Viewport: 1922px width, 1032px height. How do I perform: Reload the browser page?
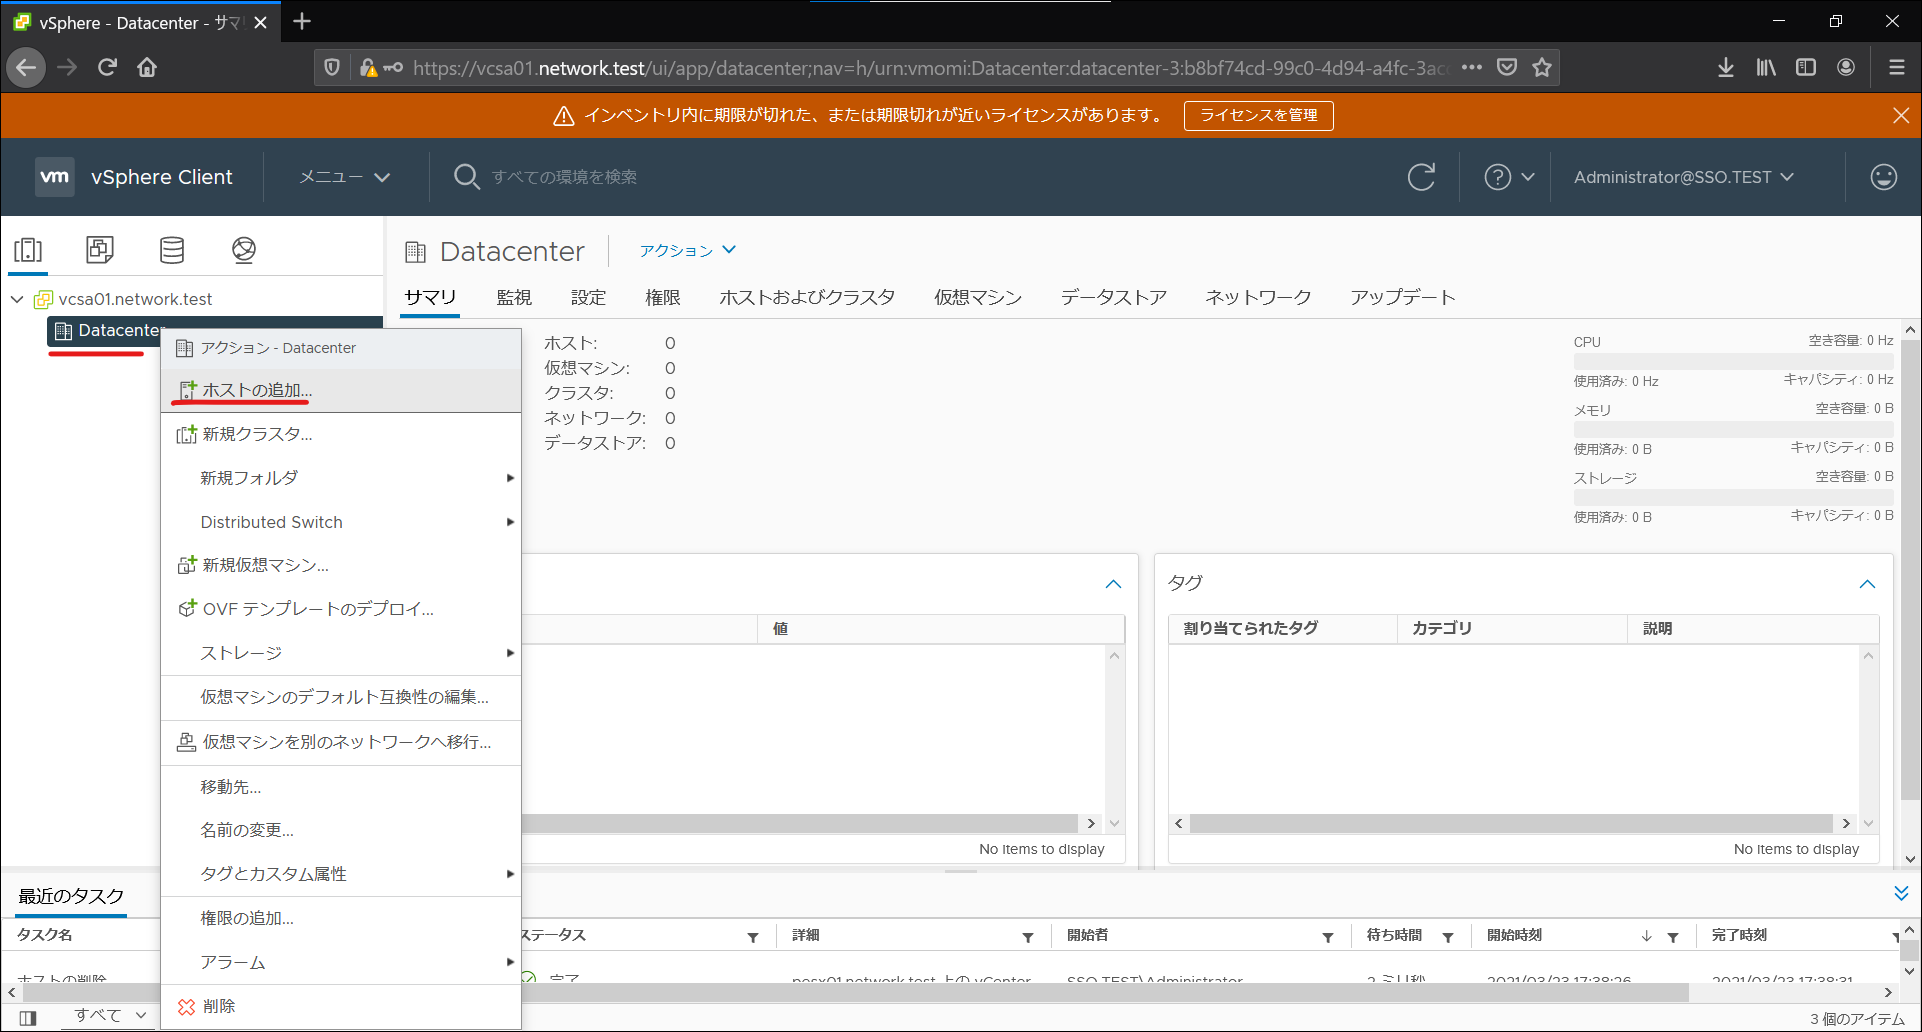[107, 67]
